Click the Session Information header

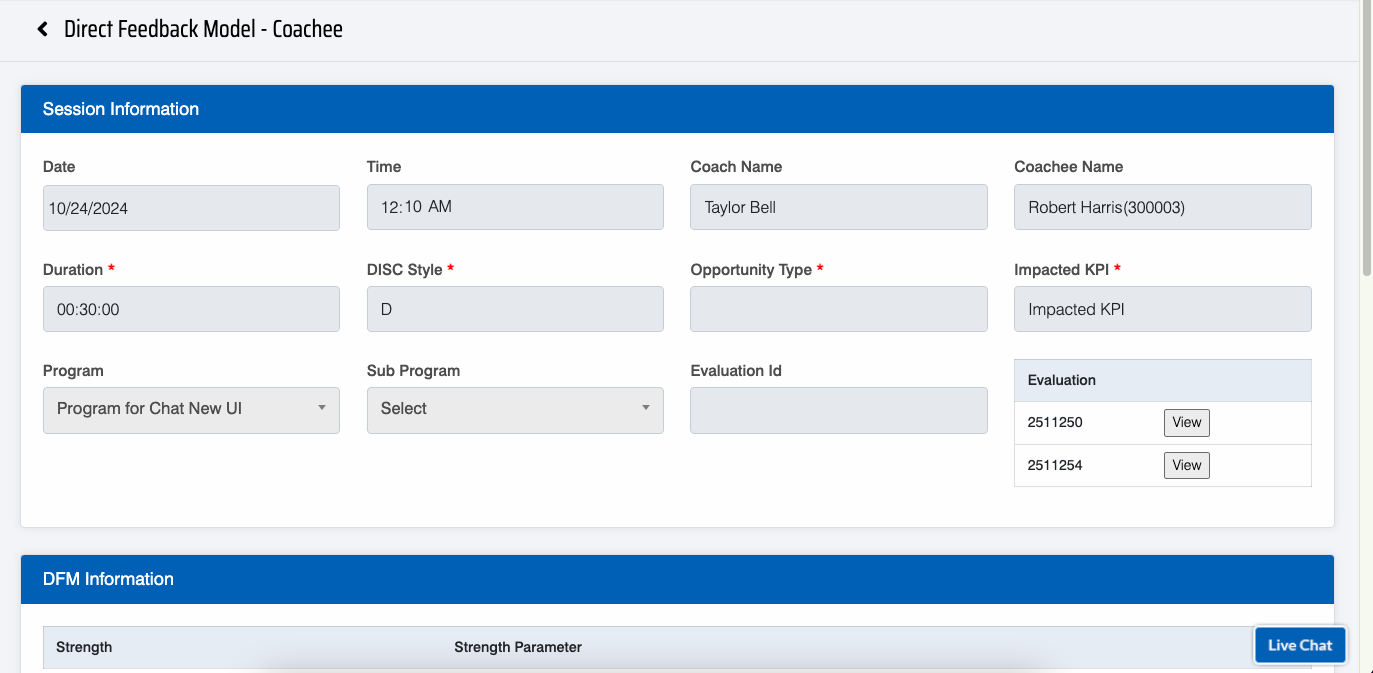121,109
